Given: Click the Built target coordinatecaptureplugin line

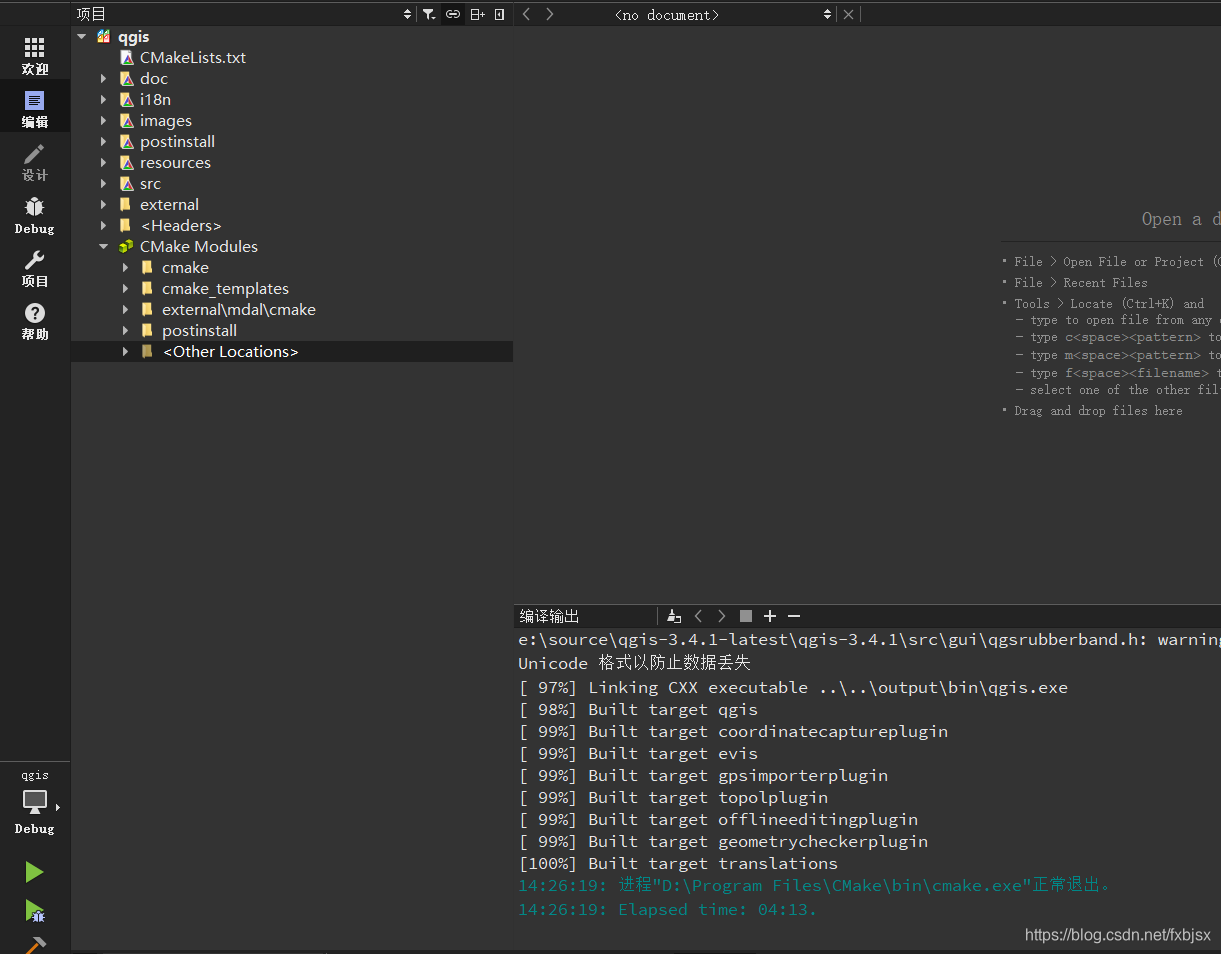Looking at the screenshot, I should (733, 731).
